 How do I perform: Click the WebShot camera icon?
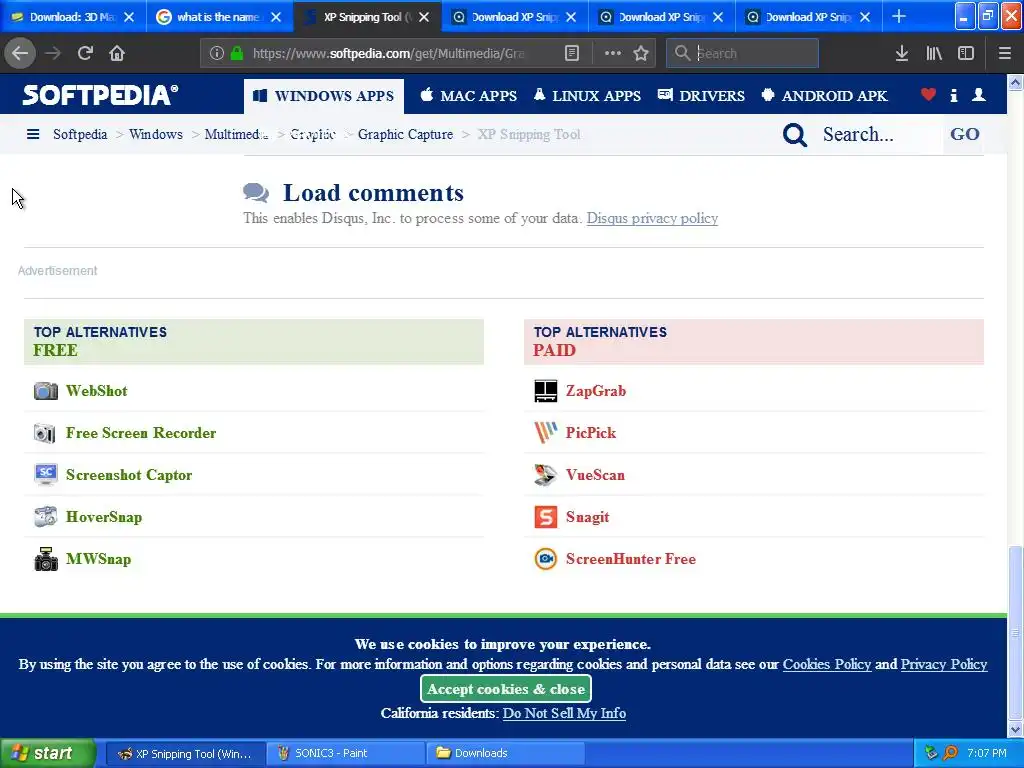[x=46, y=391]
